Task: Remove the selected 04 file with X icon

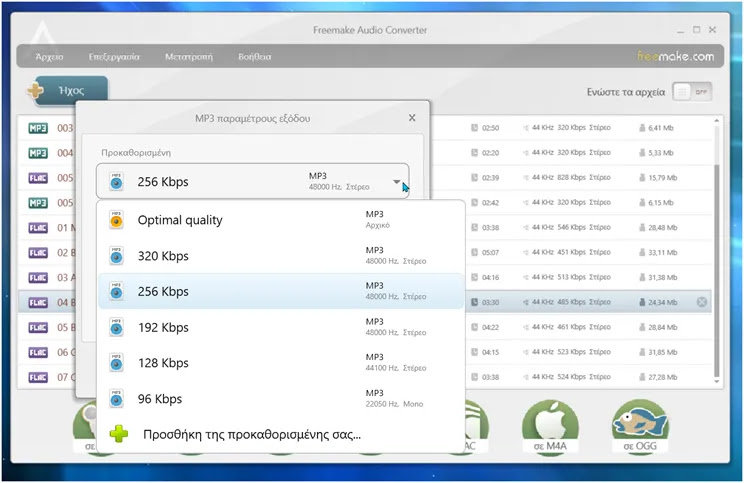Action: [x=702, y=302]
